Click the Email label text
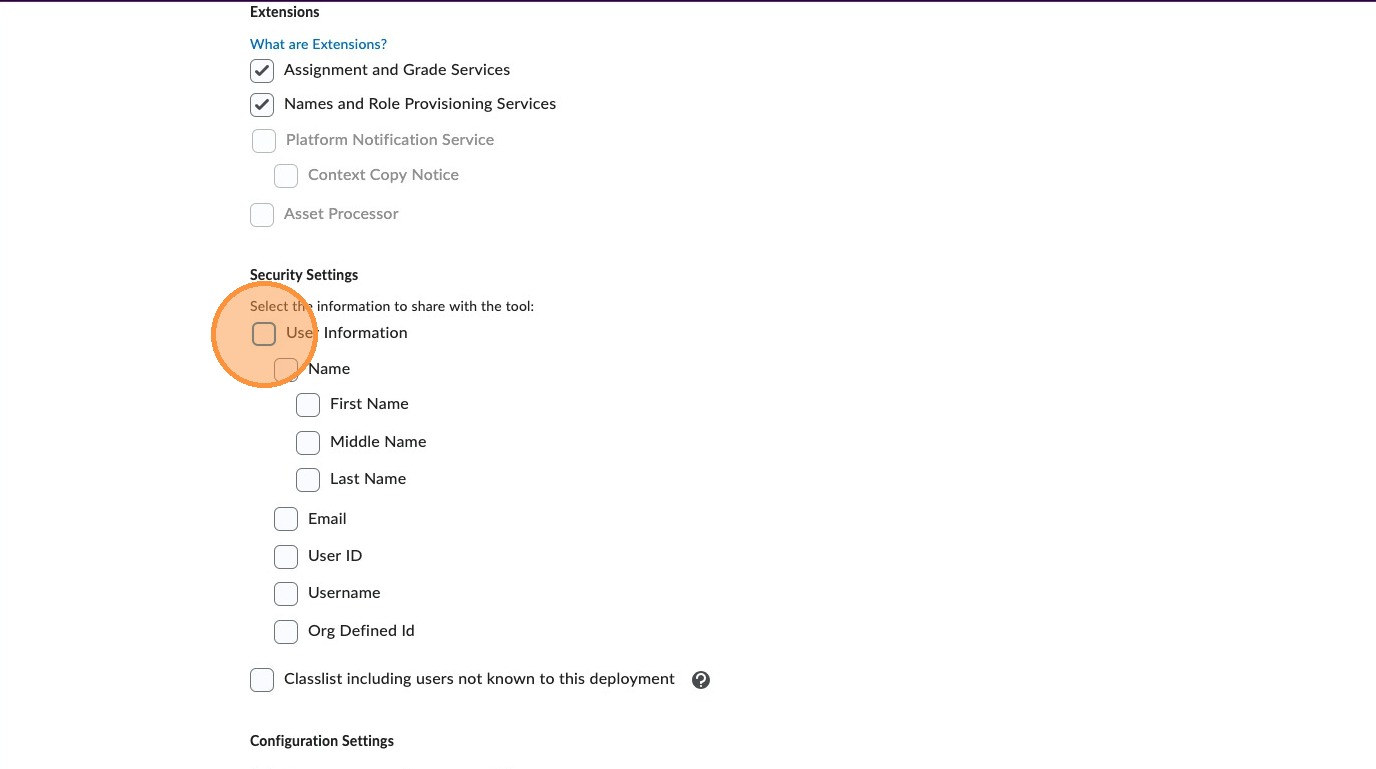Screen dimensions: 1376x769 coord(327,519)
